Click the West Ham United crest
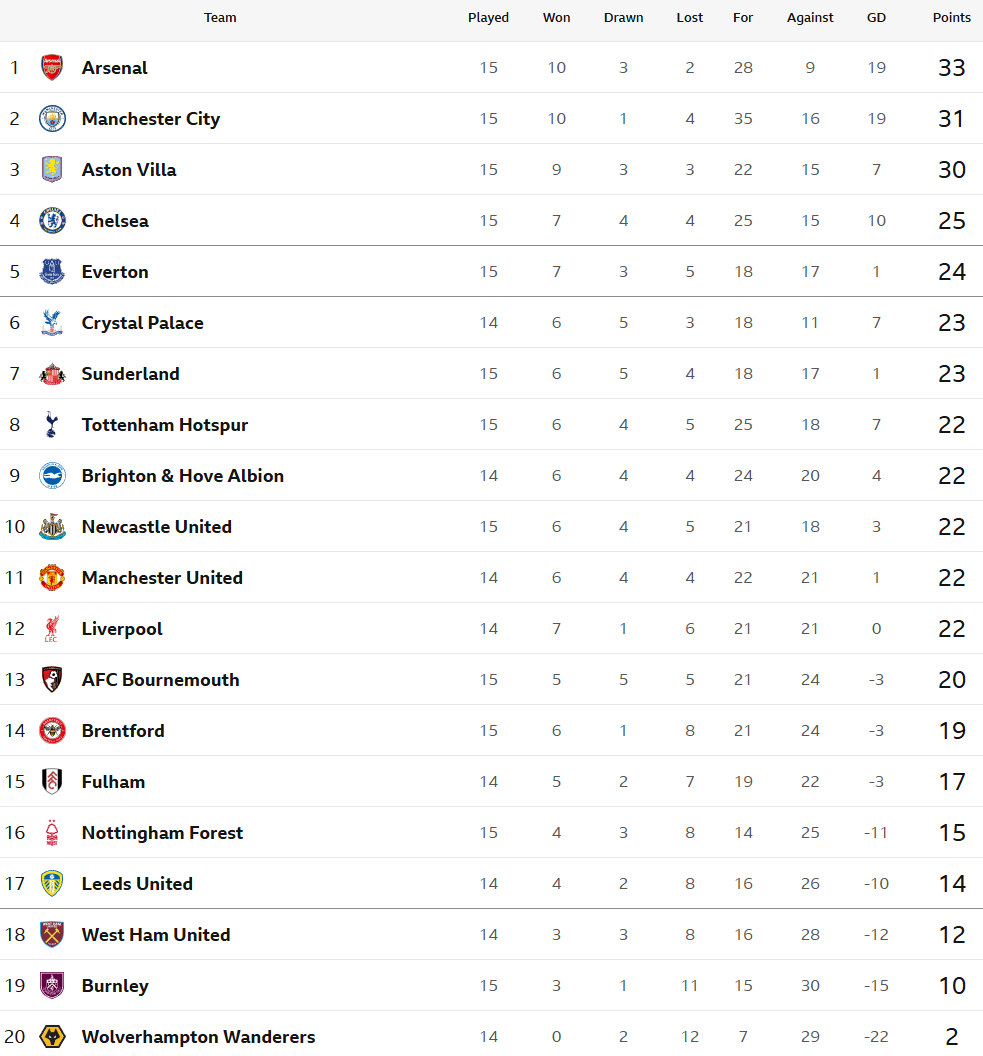Viewport: 983px width, 1056px height. [52, 935]
